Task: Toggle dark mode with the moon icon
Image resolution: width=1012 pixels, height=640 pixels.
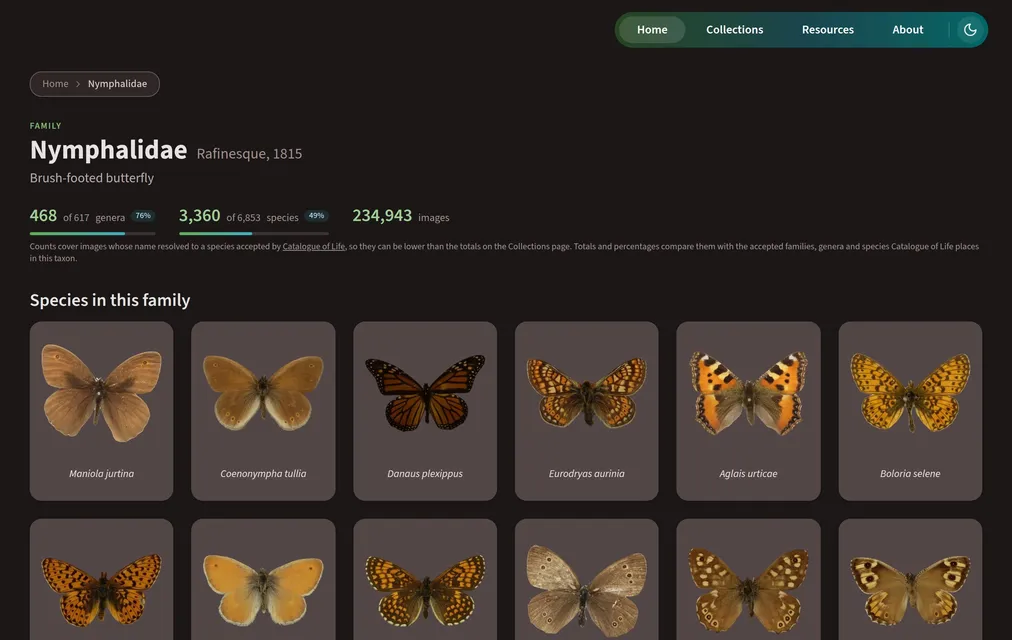Action: [969, 30]
